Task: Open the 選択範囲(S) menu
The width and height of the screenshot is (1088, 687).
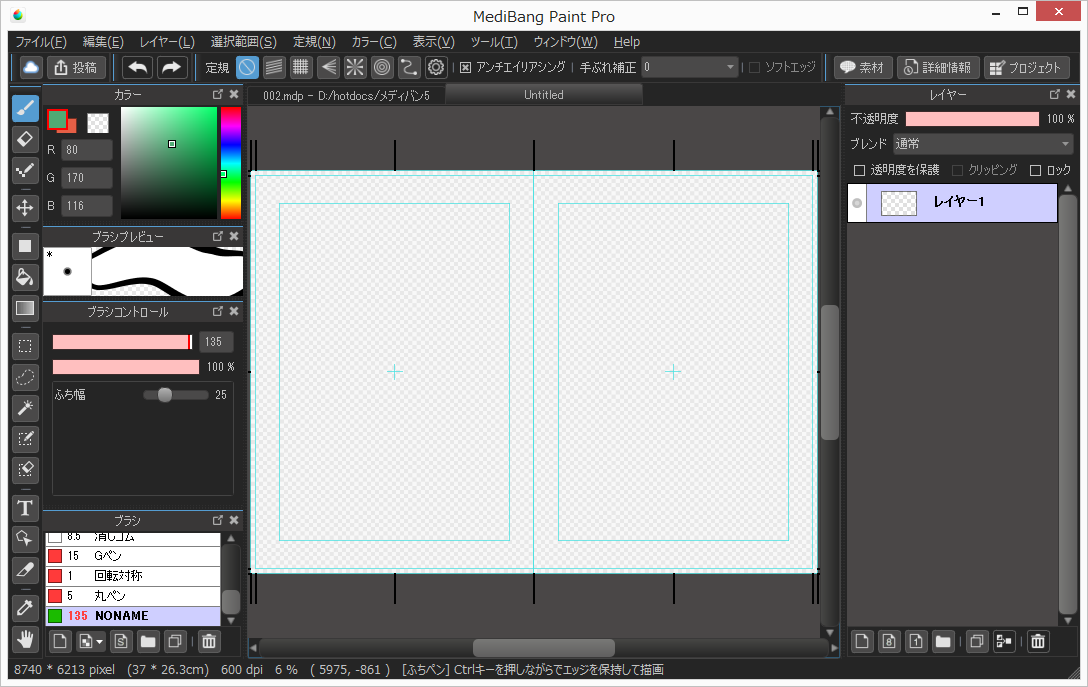Action: 244,42
